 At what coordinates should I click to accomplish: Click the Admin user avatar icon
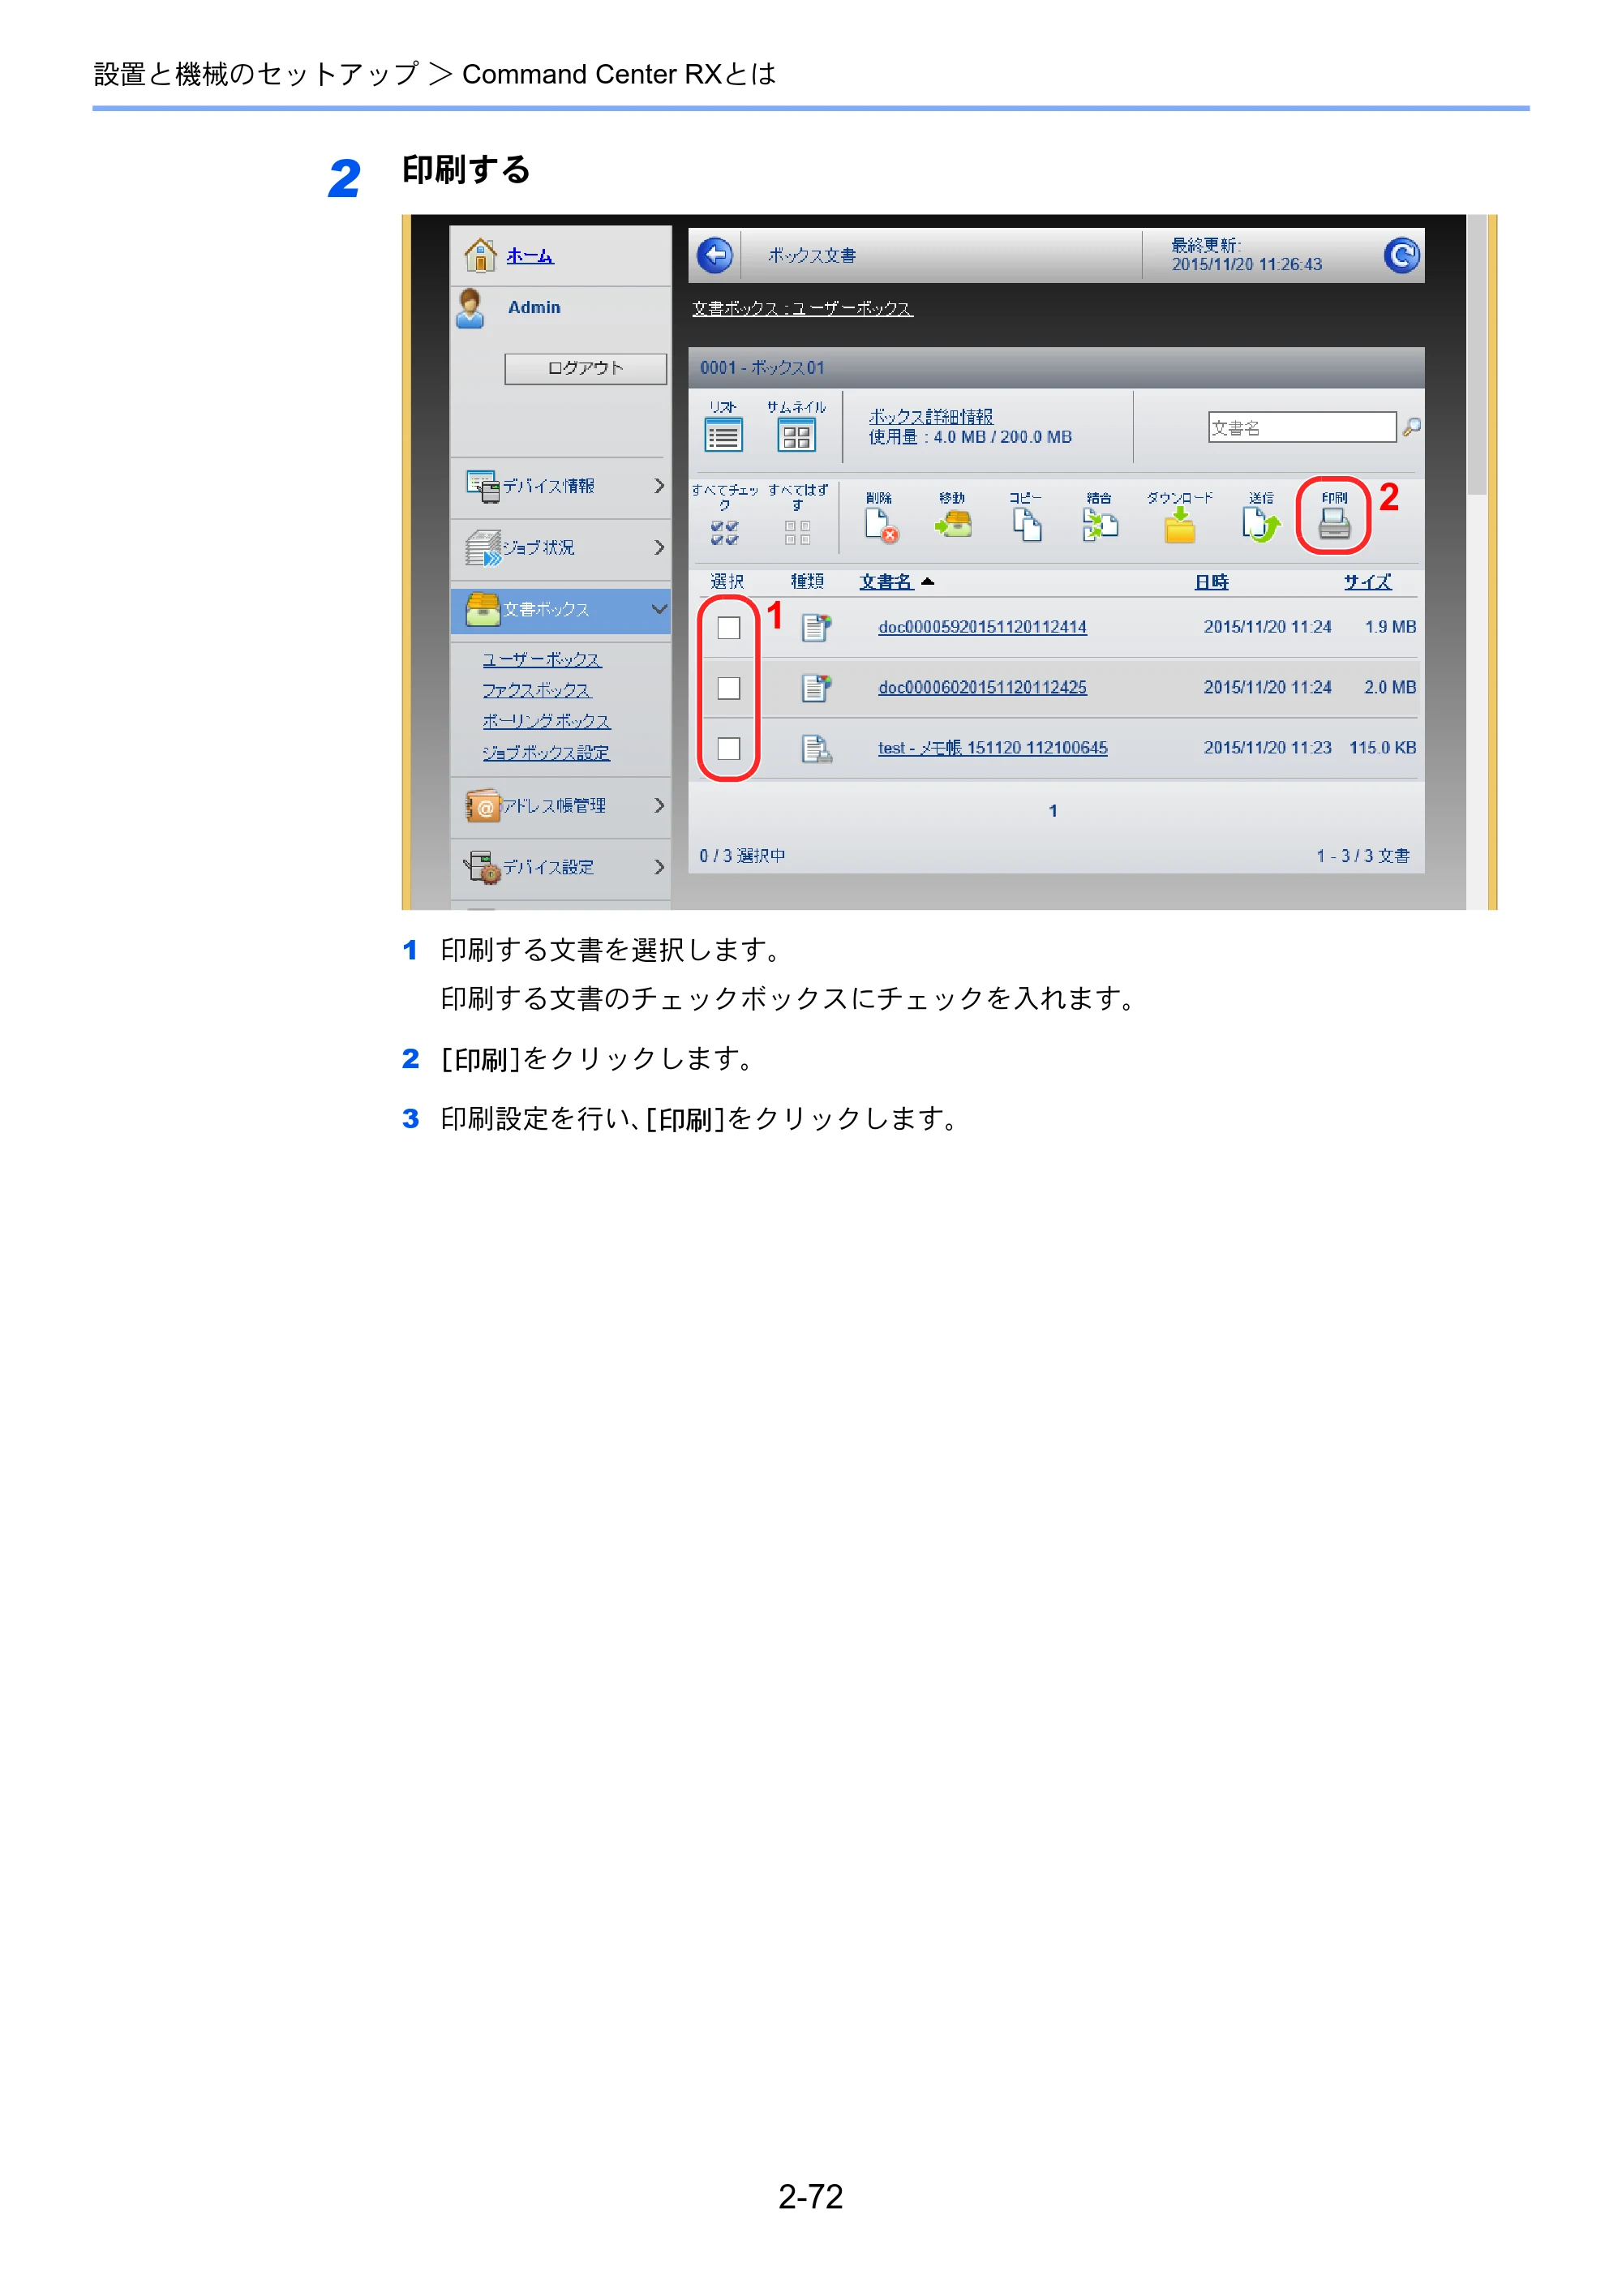[470, 308]
